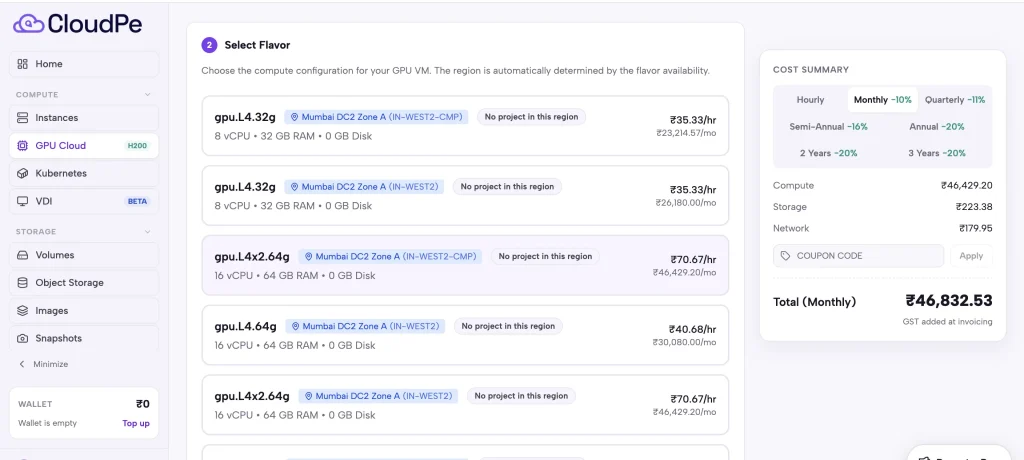Screen dimensions: 1024x460
Task: Select Quarterly -11% billing period
Action: tap(955, 100)
